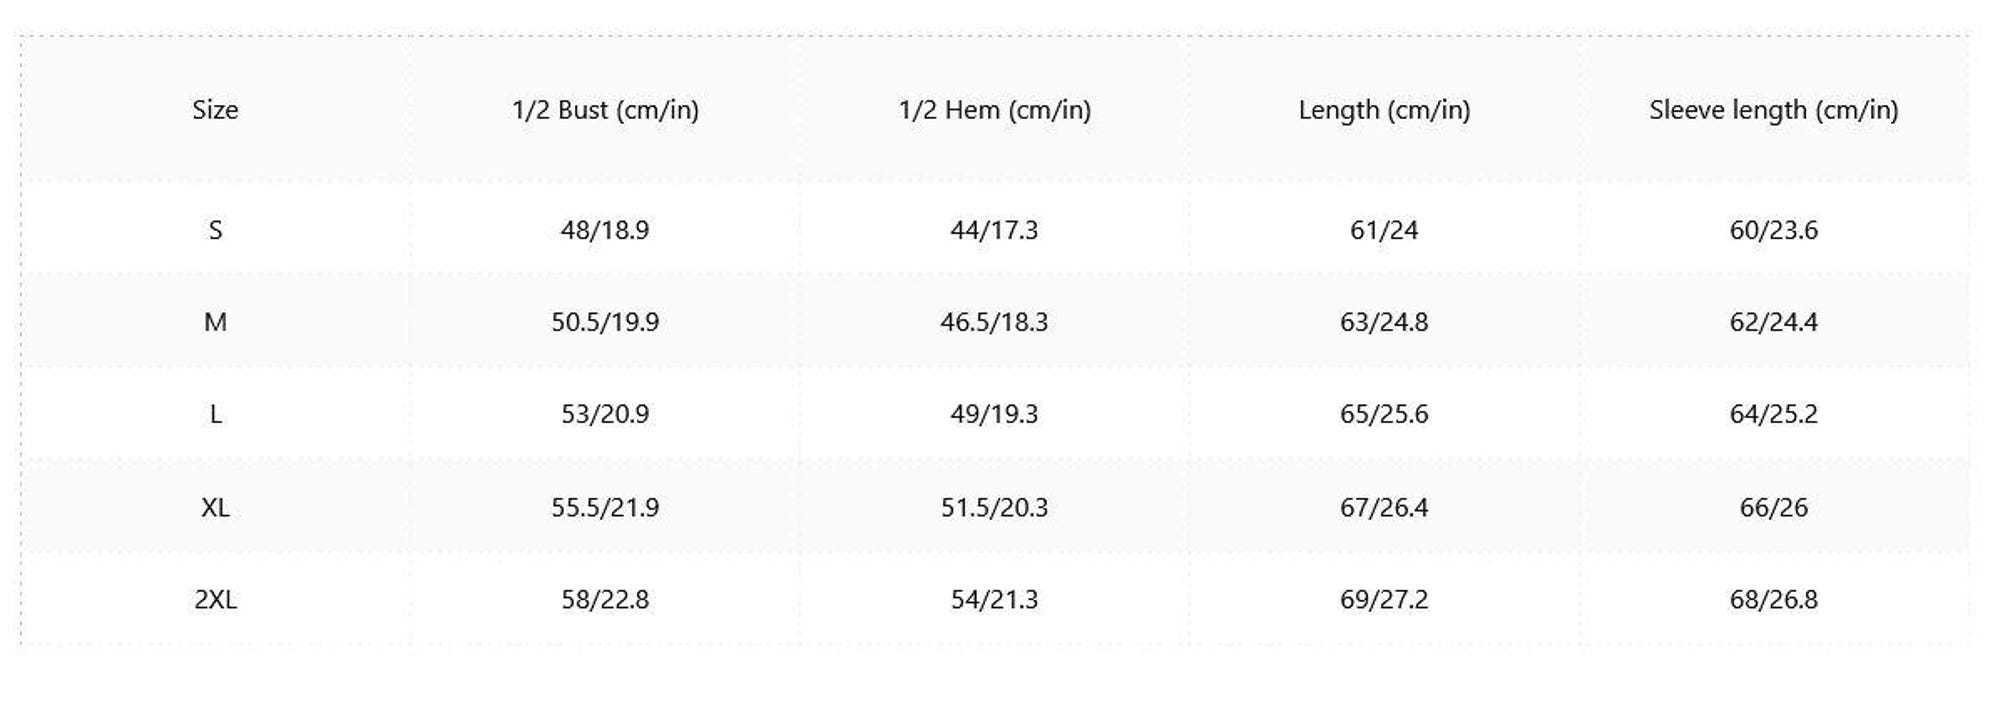Screen dimensions: 2000x717
Task: Click the M size row label
Action: [215, 322]
